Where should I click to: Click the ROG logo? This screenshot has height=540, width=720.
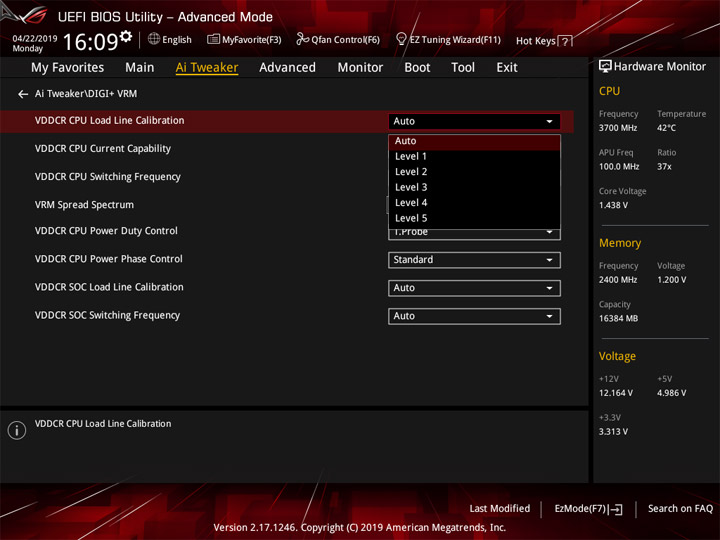tap(28, 16)
